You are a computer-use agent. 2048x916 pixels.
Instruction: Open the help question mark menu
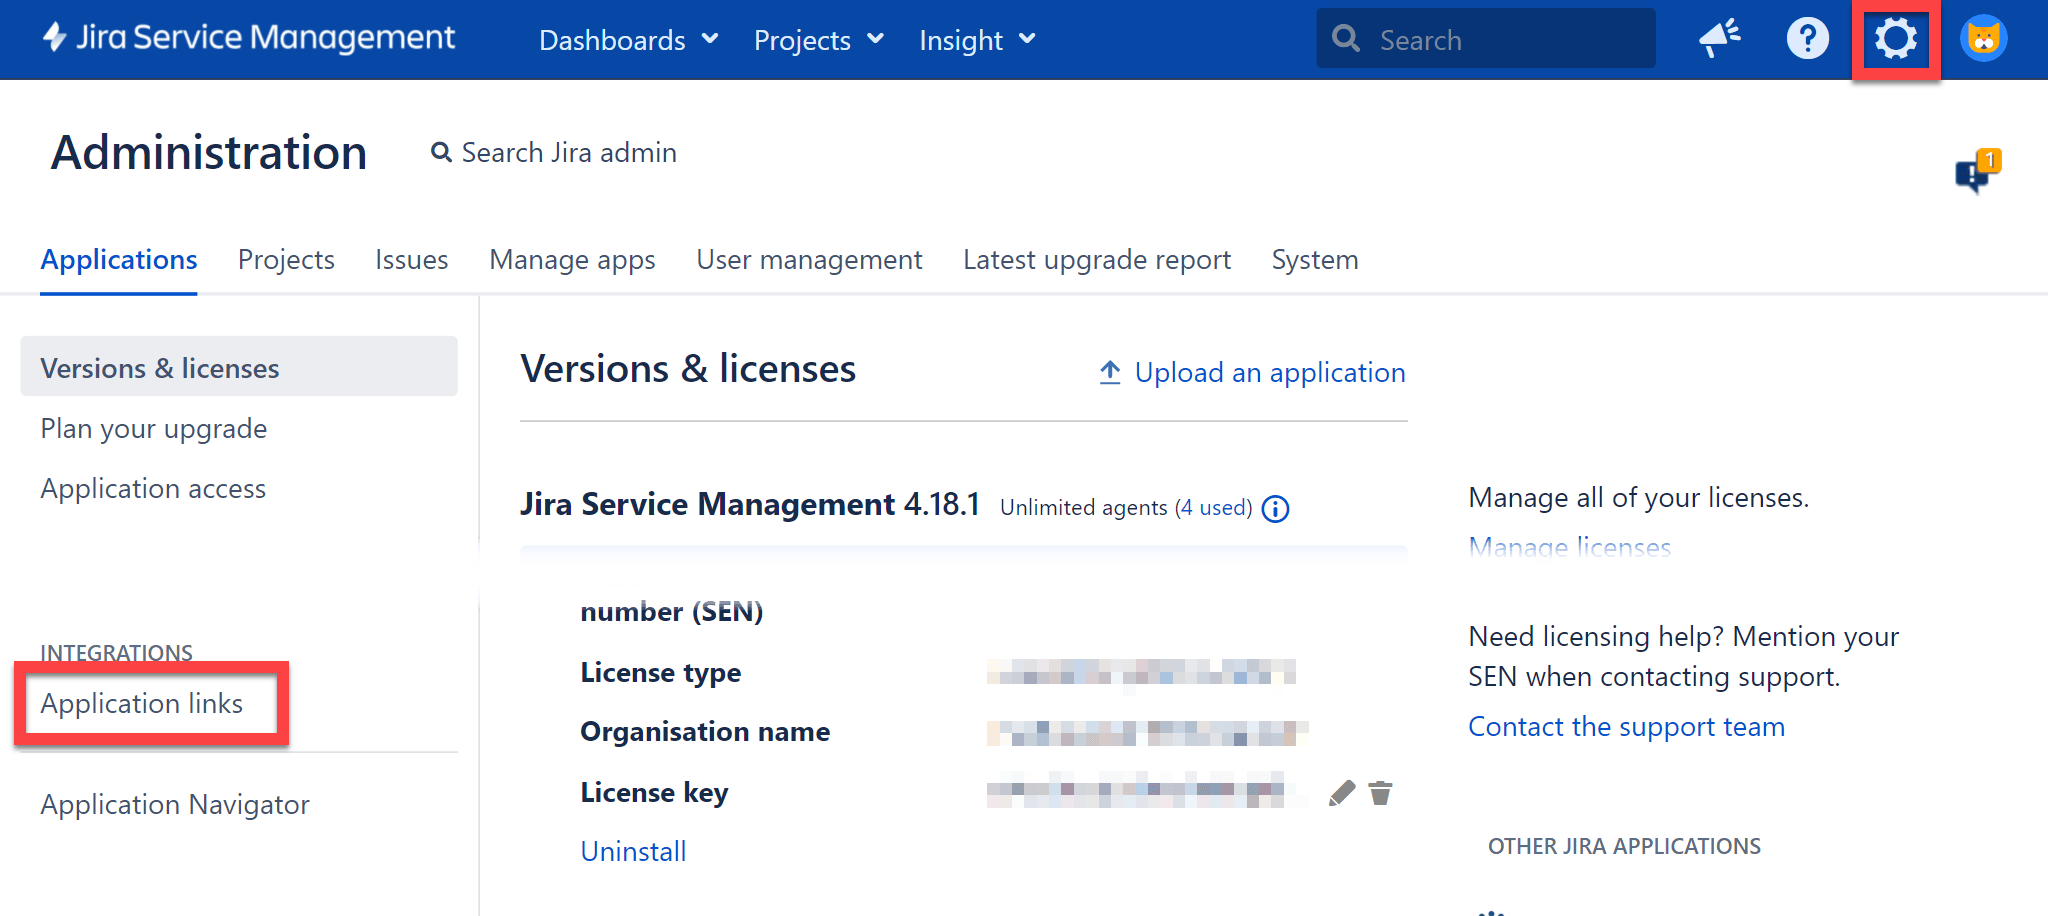[x=1807, y=39]
